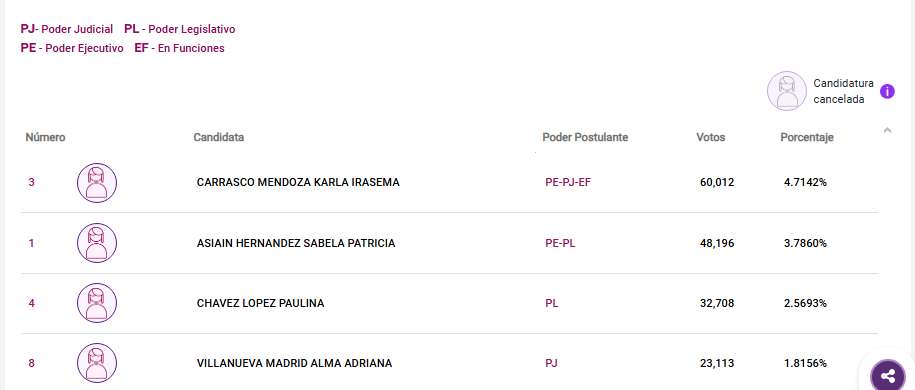Sort by the Votos column header

(x=710, y=137)
